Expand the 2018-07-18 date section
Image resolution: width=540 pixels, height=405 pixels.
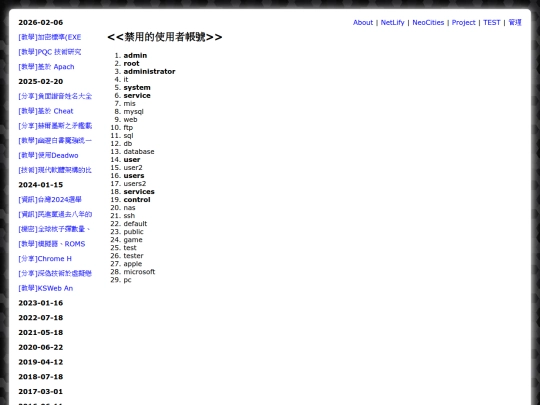41,377
